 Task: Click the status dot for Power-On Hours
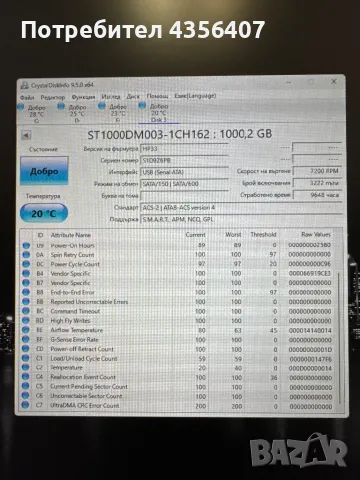[26, 245]
